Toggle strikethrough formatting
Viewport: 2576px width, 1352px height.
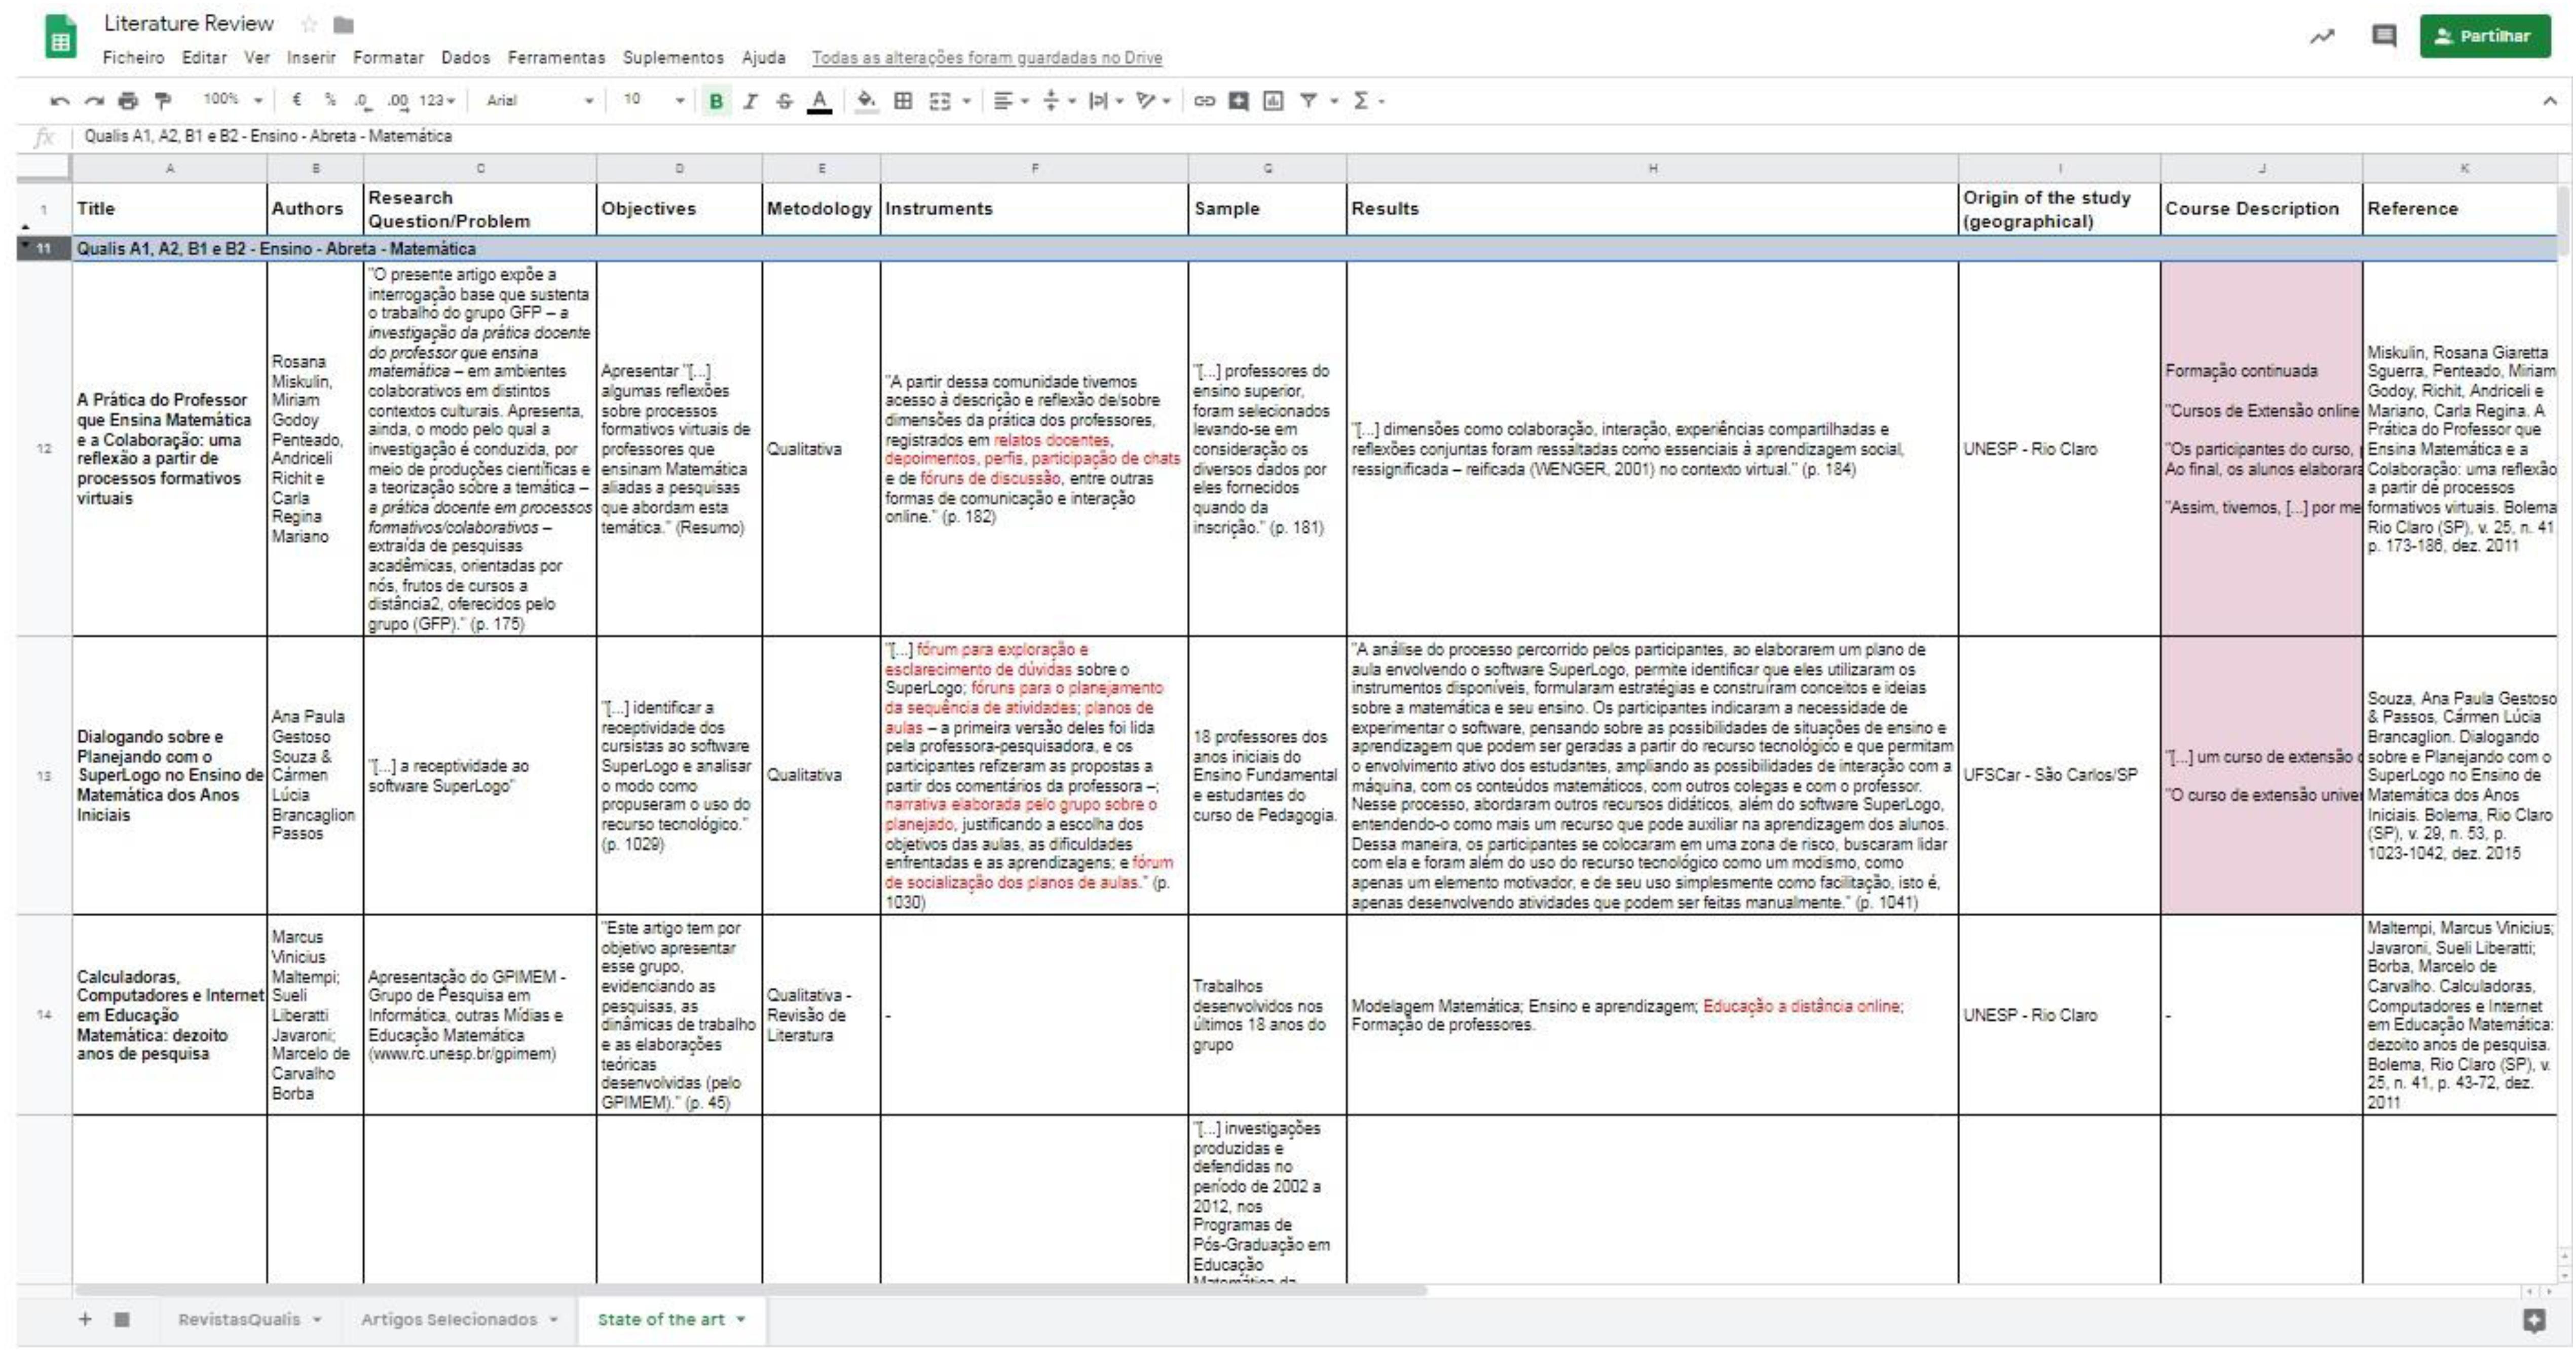(784, 101)
